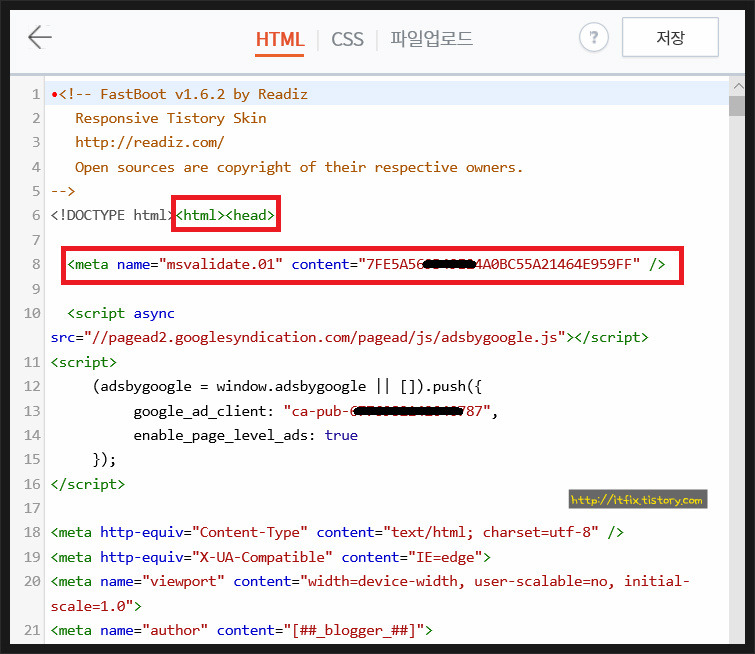Select line number 10 in the gutter
Viewport: 755px width, 654px height.
click(x=32, y=313)
